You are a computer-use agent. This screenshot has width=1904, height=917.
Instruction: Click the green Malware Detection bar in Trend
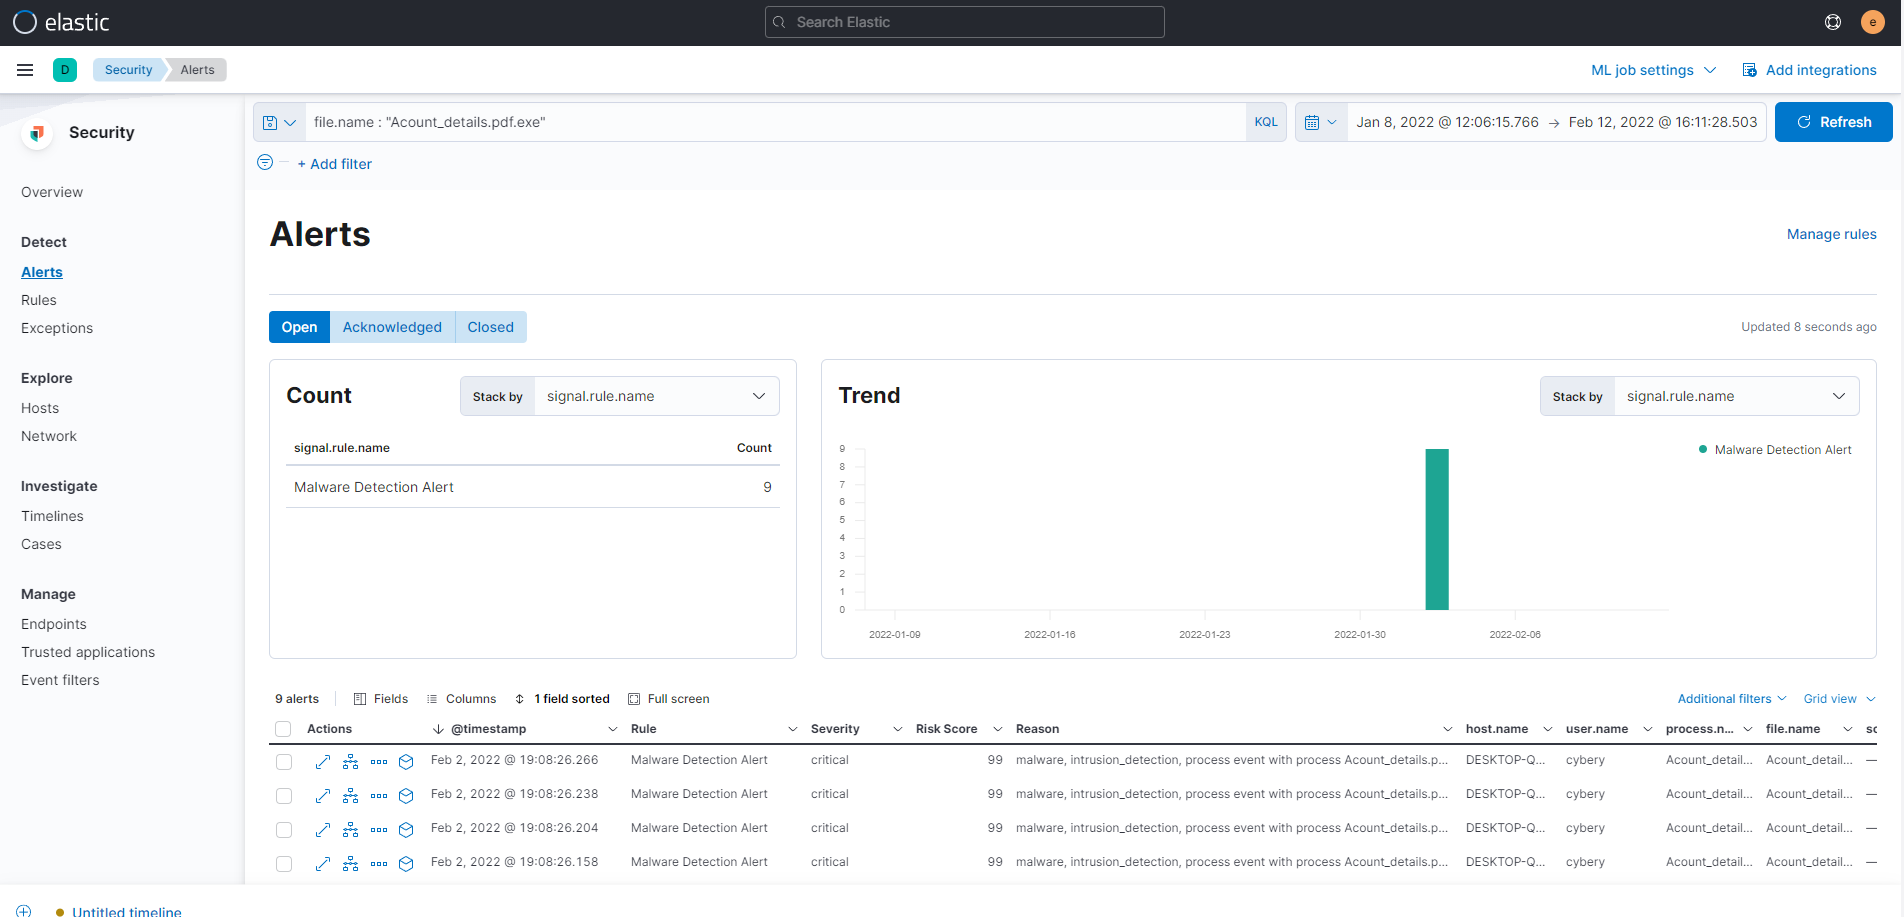[1436, 530]
